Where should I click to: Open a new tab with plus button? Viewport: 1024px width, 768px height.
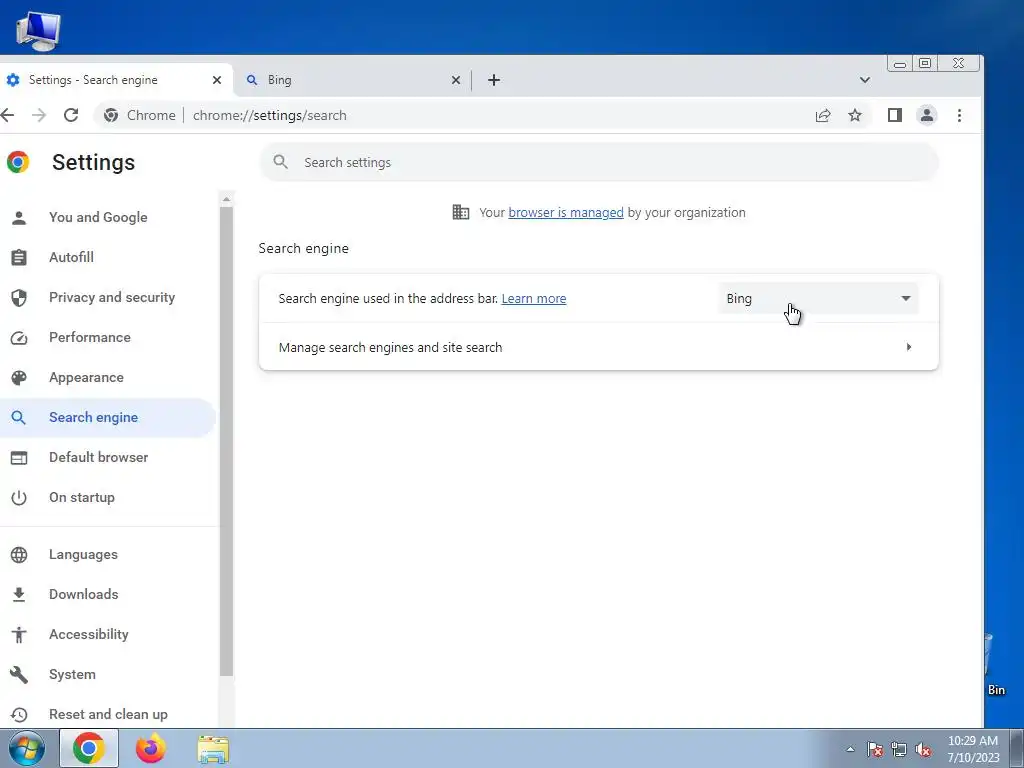494,80
